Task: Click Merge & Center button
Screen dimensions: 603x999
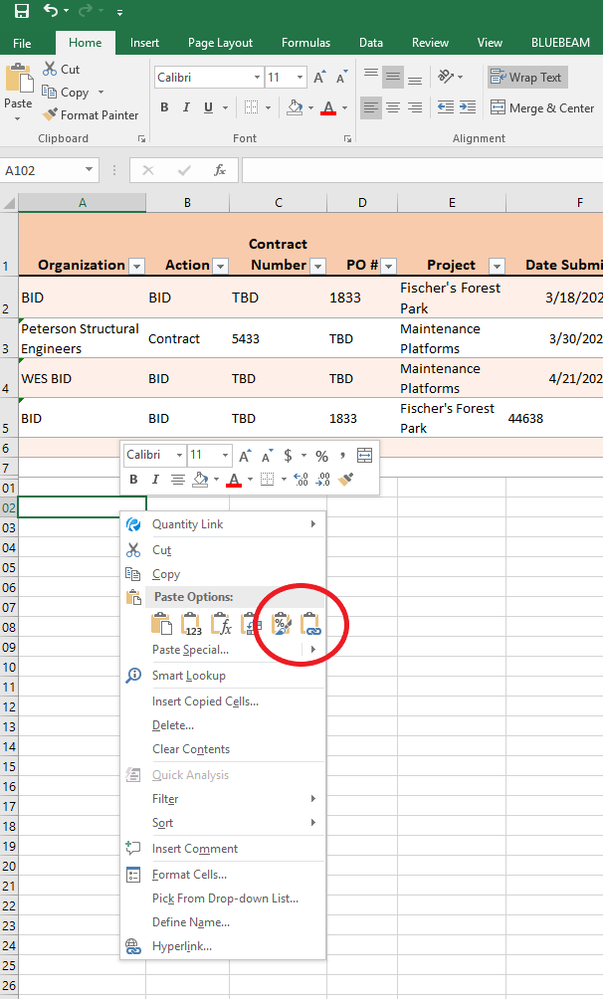Action: click(542, 108)
